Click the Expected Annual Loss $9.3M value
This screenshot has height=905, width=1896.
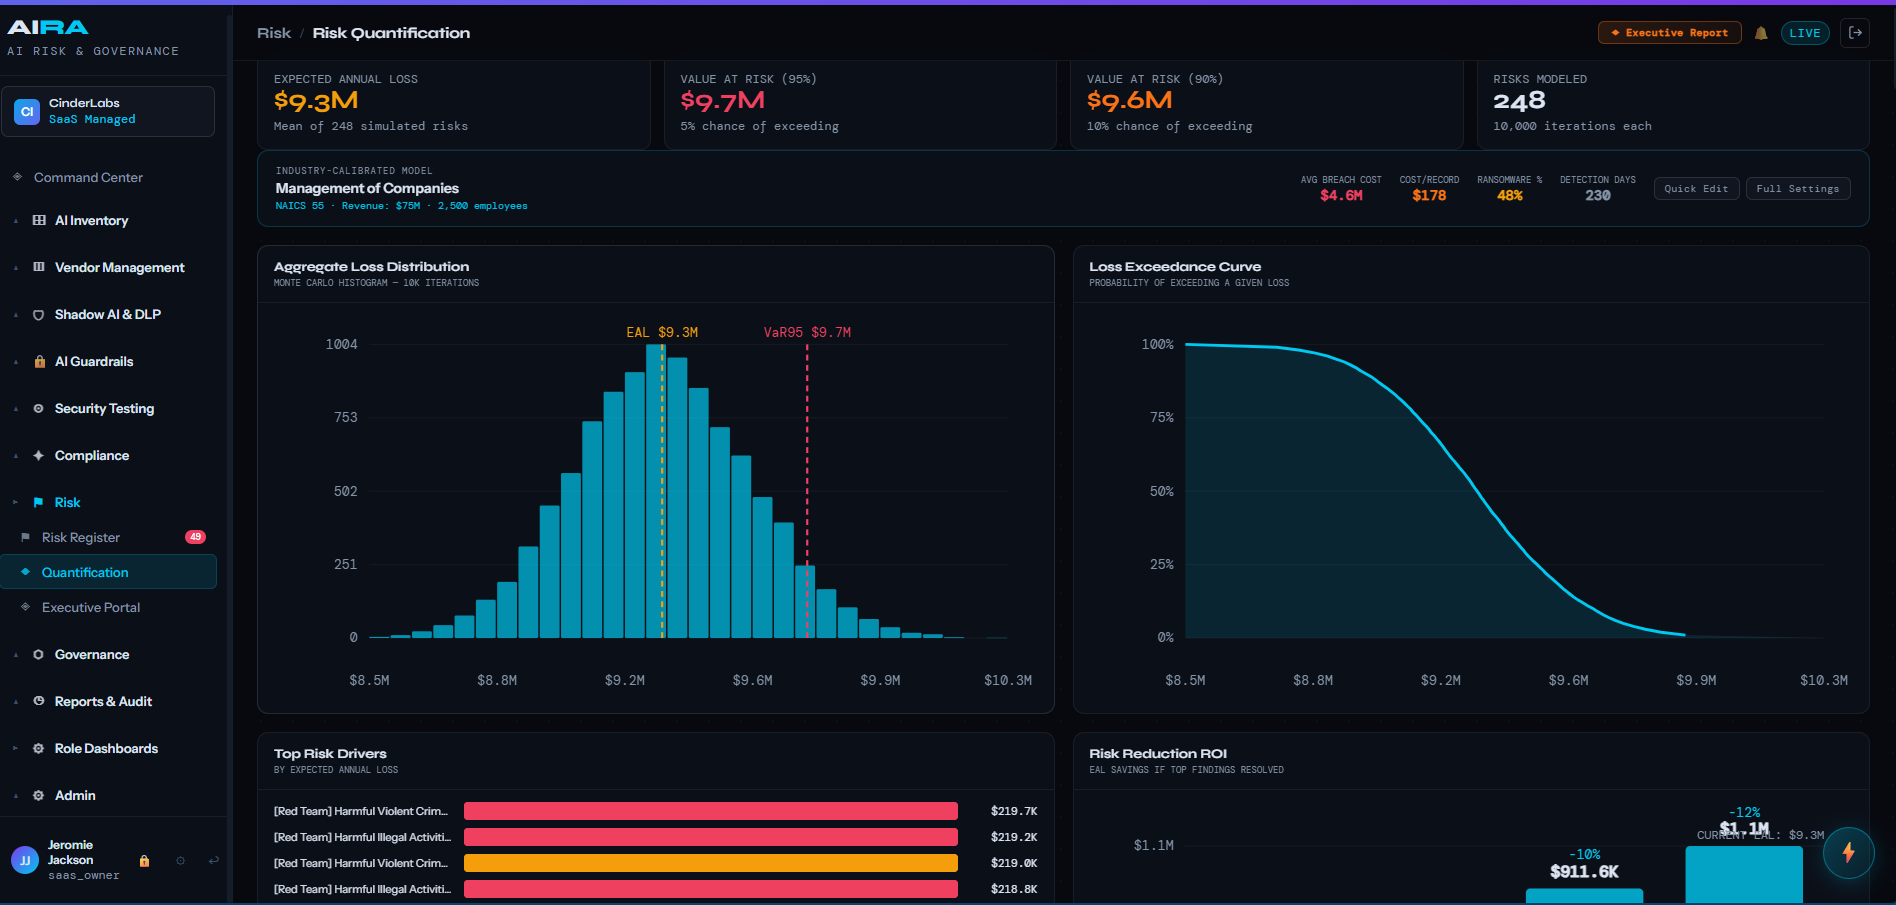316,101
